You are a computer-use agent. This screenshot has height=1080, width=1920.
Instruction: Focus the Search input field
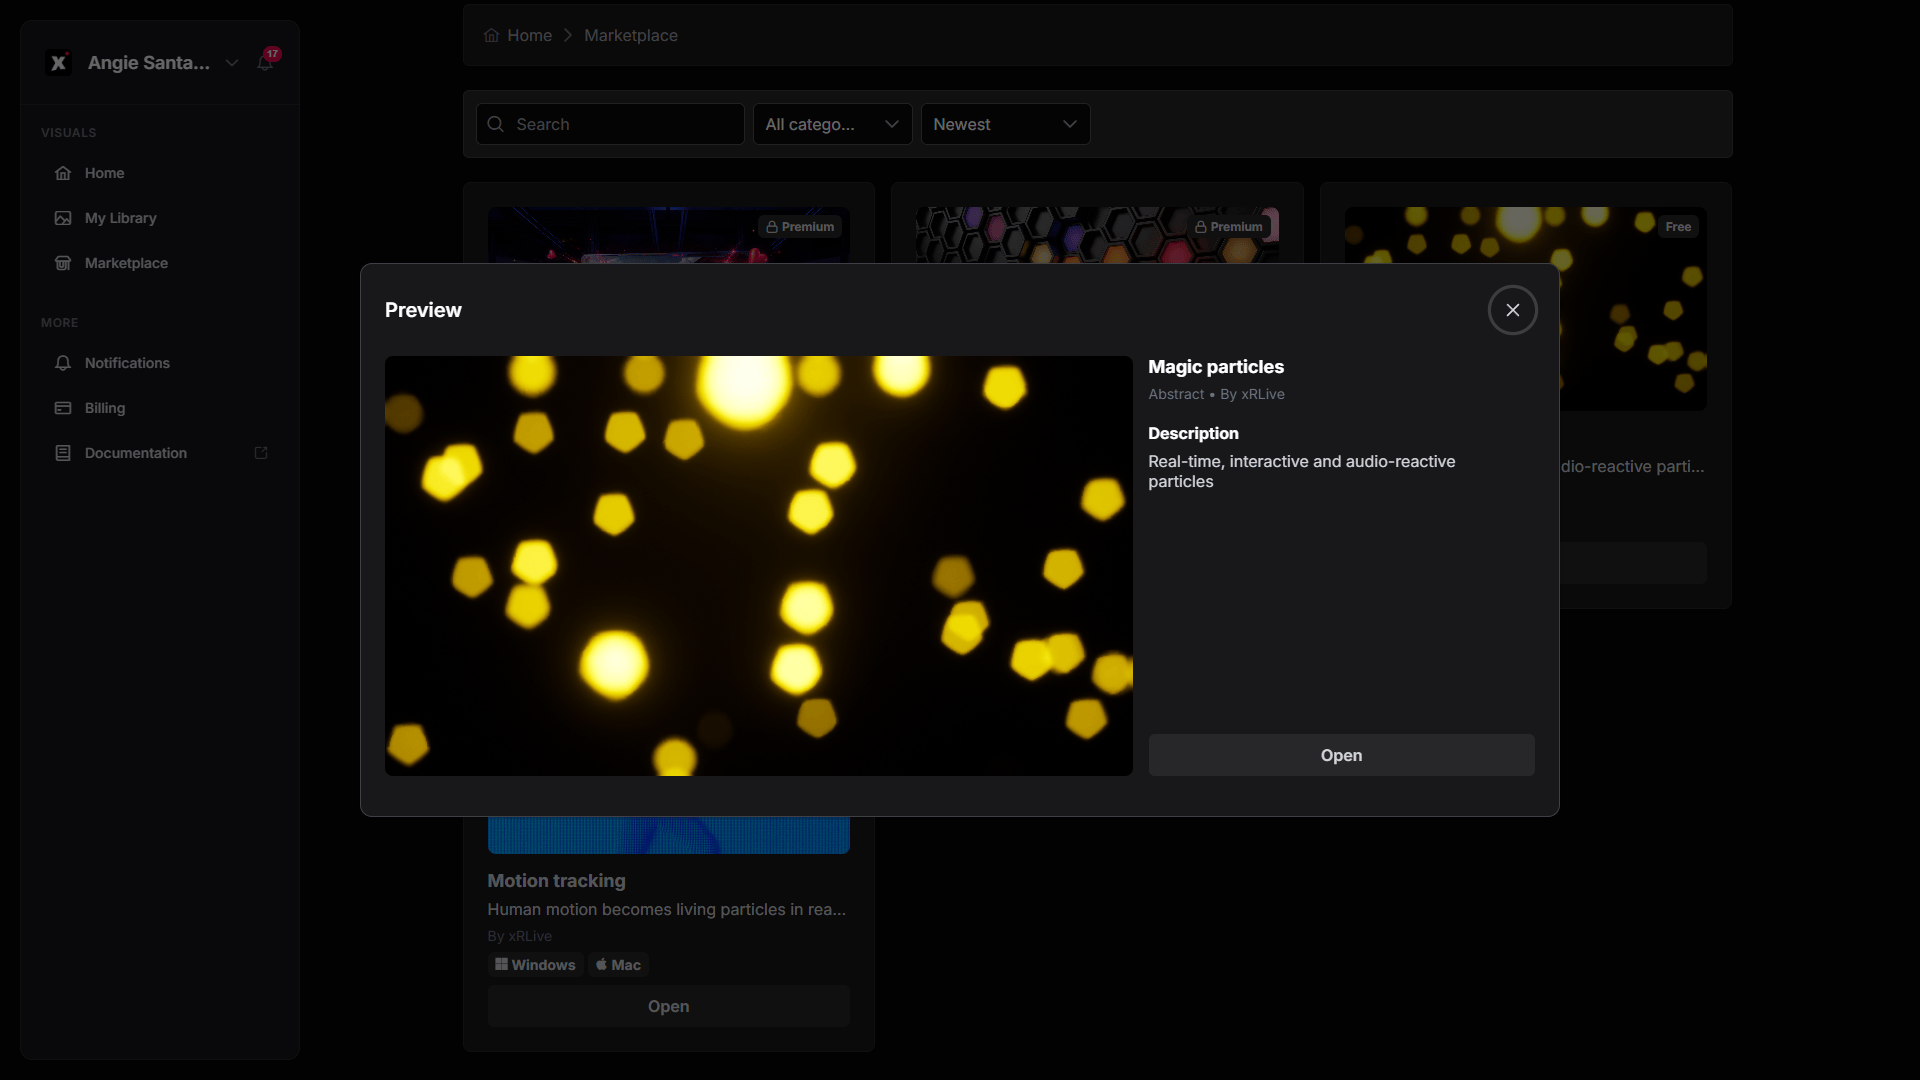(x=610, y=124)
